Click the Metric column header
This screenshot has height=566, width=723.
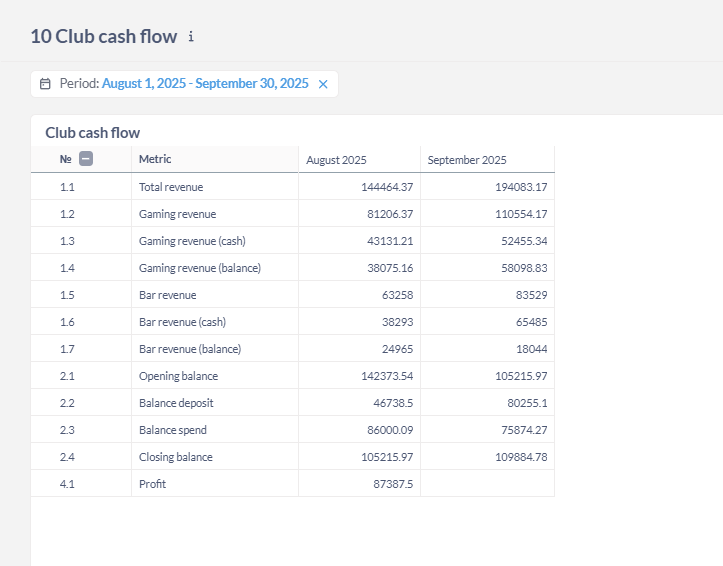click(x=155, y=159)
